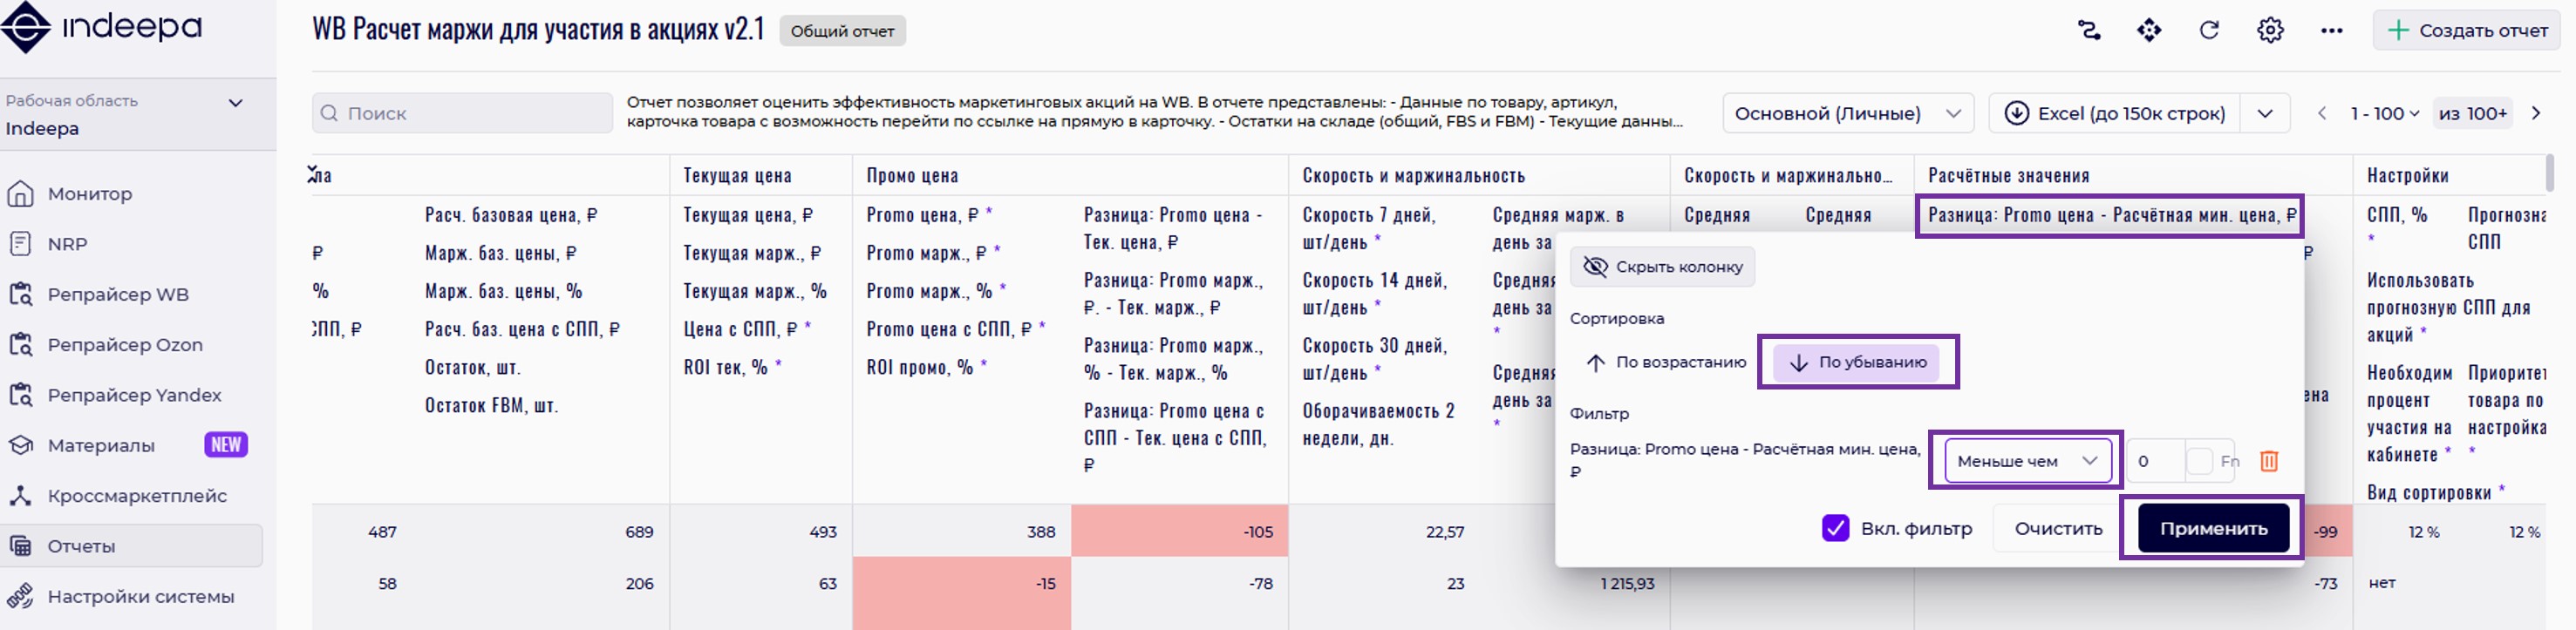The image size is (2576, 630).
Task: Open the NRP sidebar section
Action: [67, 244]
